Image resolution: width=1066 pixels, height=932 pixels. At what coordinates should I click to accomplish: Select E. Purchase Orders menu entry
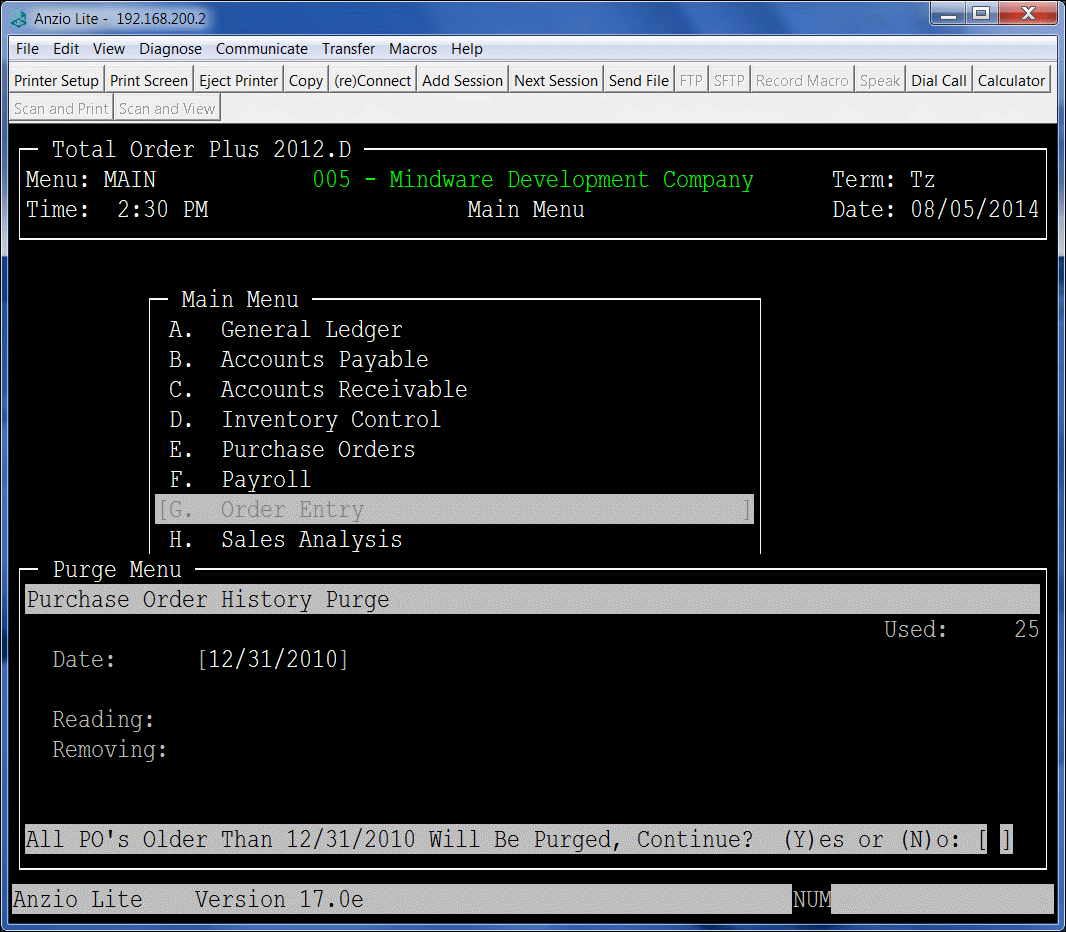pos(292,449)
